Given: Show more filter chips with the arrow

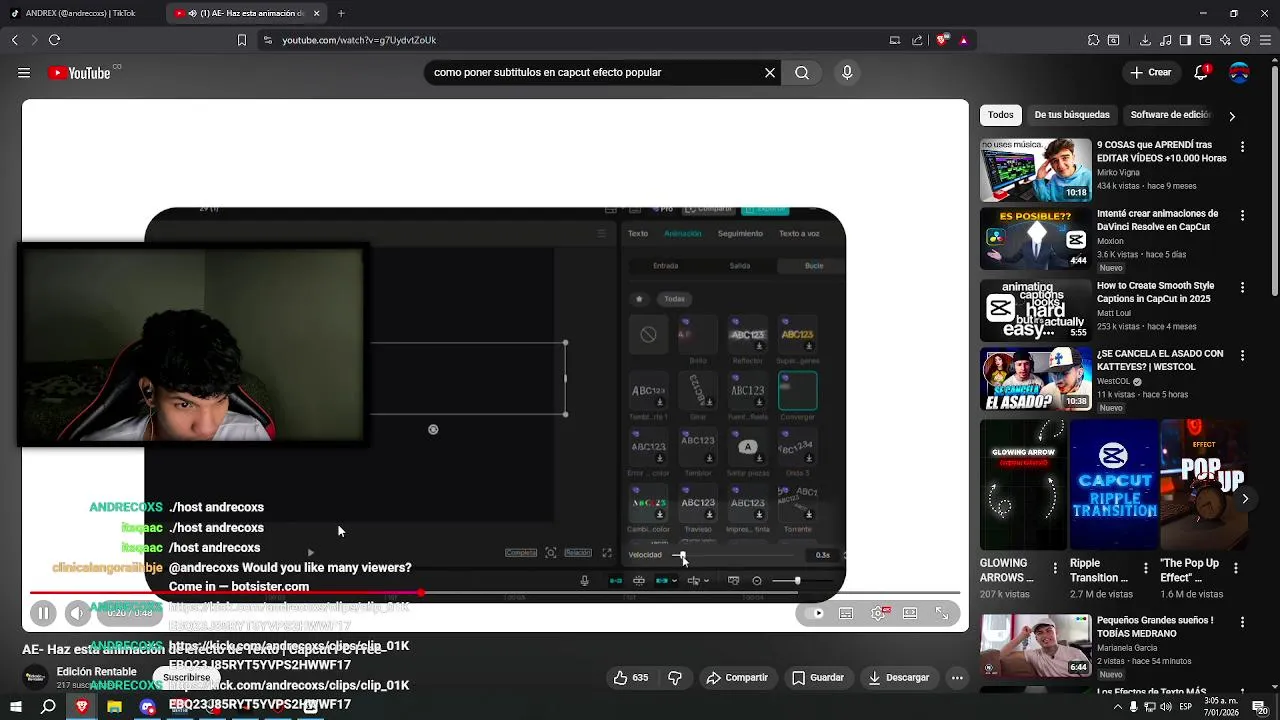Looking at the screenshot, I should 1232,116.
